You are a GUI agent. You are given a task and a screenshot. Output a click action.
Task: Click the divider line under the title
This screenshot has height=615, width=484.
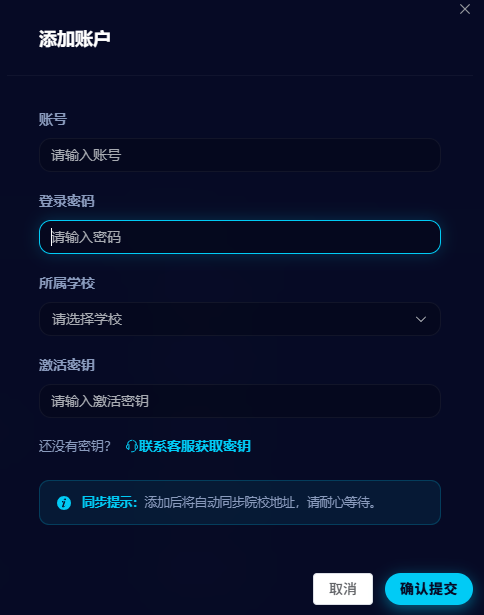click(240, 75)
